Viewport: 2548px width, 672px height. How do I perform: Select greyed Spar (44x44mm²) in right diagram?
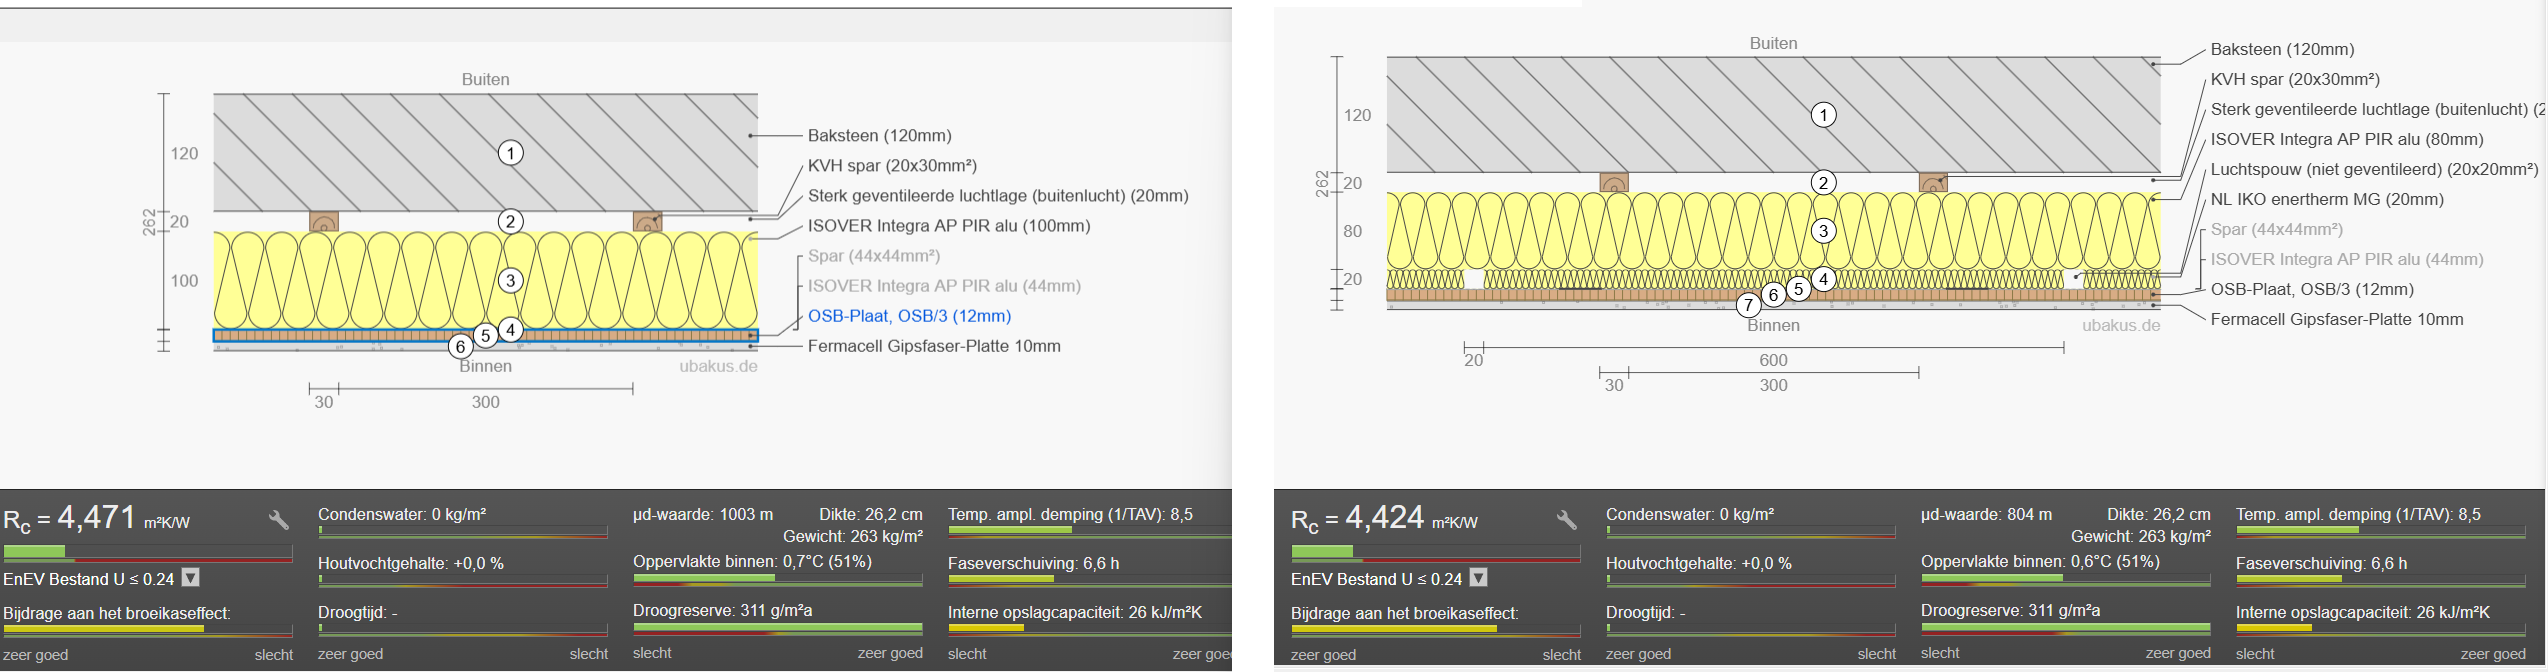click(2277, 230)
